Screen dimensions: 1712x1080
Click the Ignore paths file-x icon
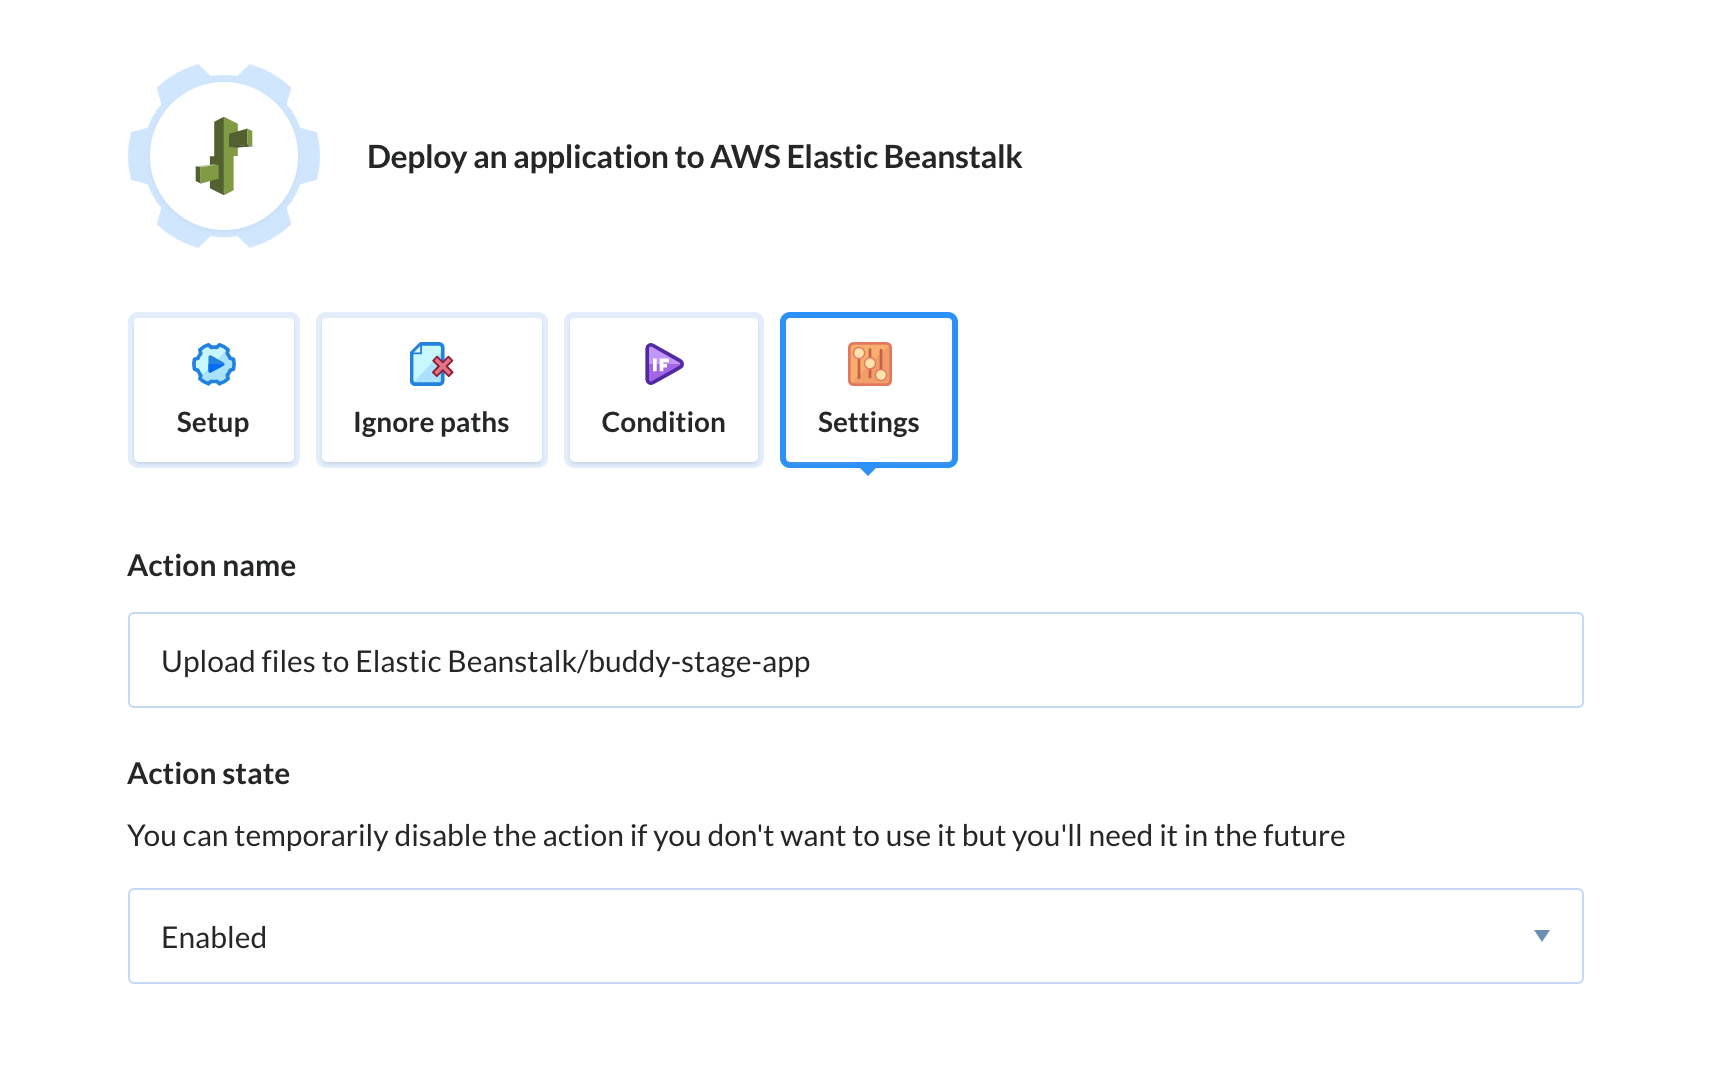pos(431,364)
